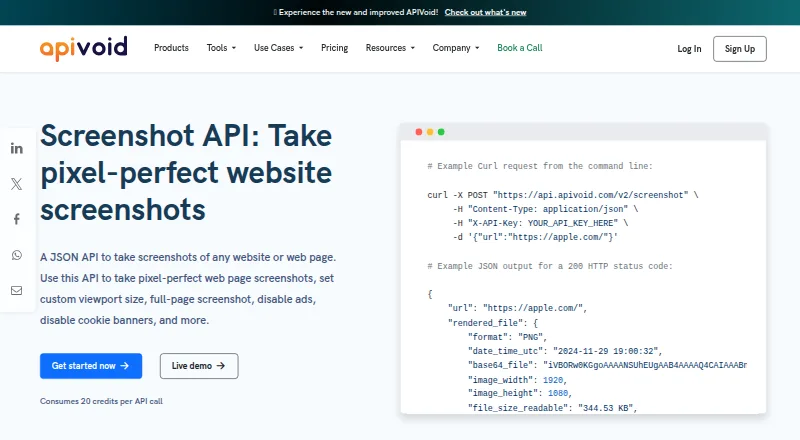800x440 pixels.
Task: Expand the Resources dropdown
Action: point(390,48)
